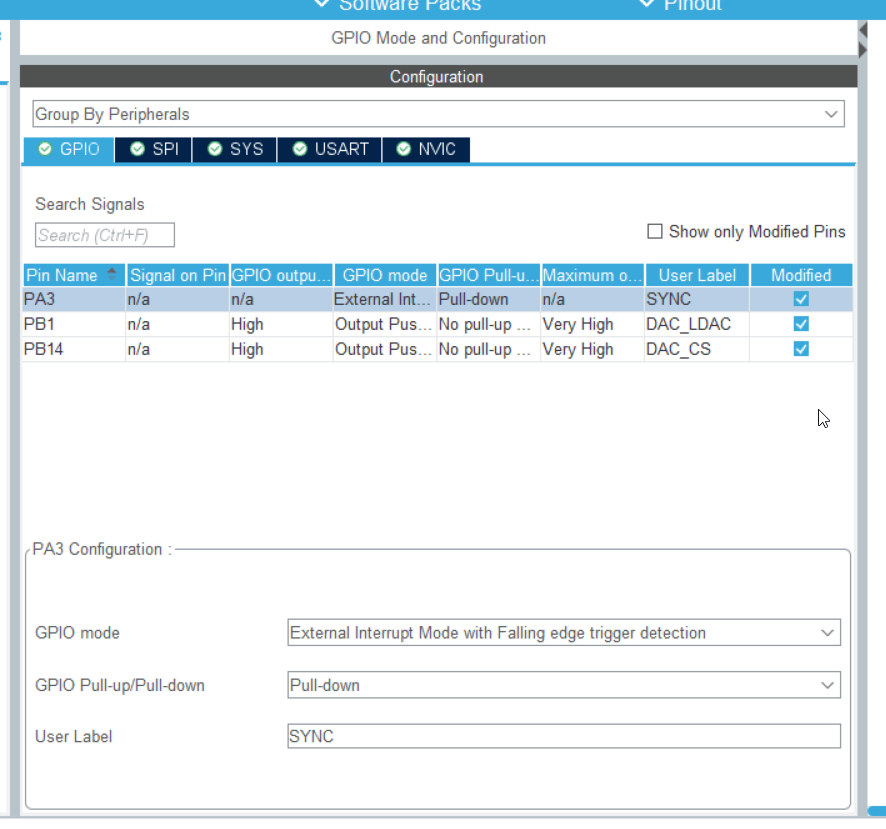This screenshot has height=829, width=886.
Task: Switch to the SYS tab
Action: click(234, 149)
